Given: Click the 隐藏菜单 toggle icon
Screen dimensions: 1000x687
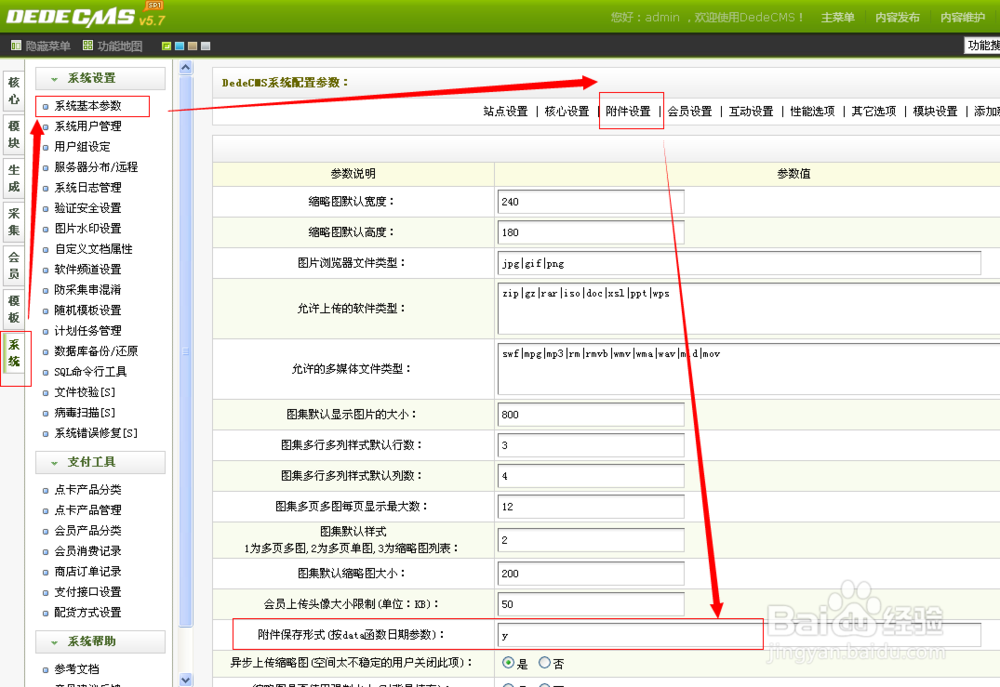Looking at the screenshot, I should [x=16, y=46].
